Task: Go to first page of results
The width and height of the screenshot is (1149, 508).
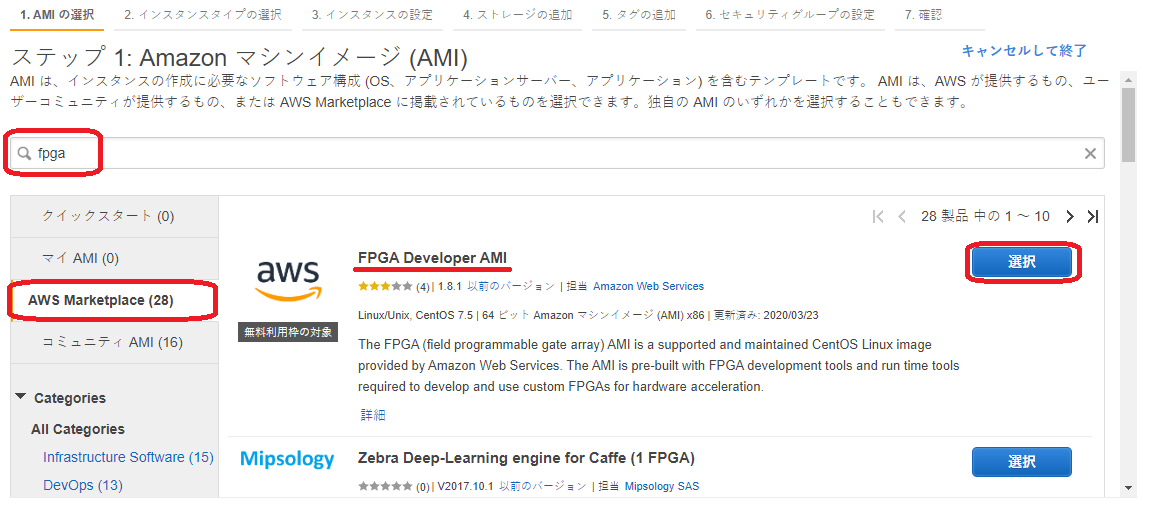Action: (x=878, y=216)
